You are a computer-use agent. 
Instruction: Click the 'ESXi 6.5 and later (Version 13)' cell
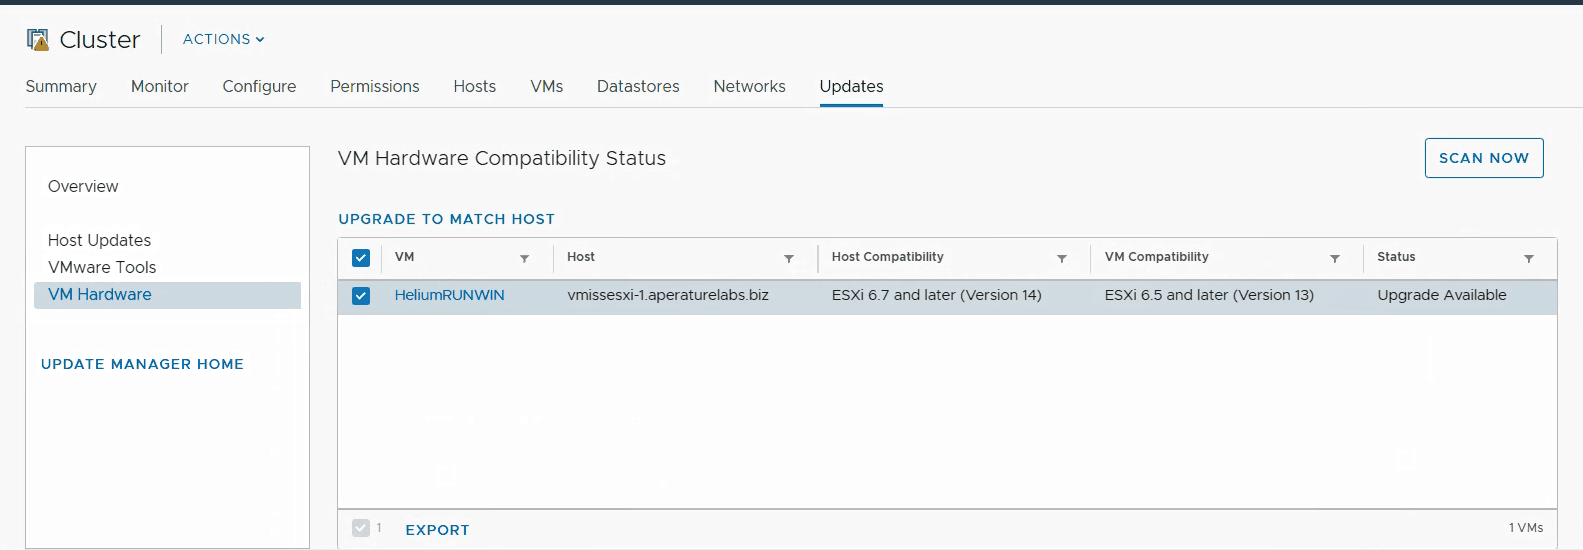(1209, 295)
